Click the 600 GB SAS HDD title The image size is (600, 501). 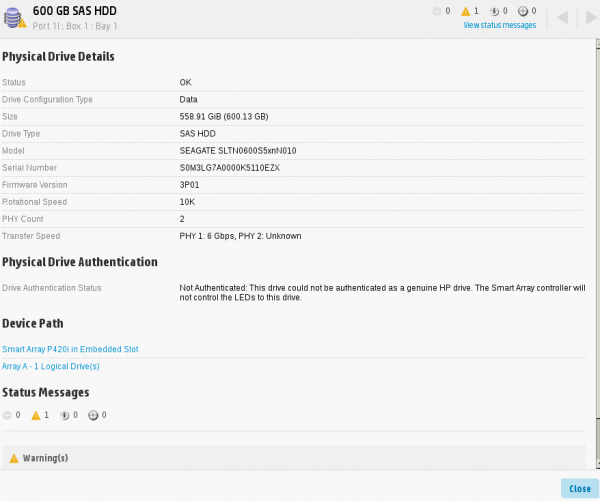pos(74,10)
